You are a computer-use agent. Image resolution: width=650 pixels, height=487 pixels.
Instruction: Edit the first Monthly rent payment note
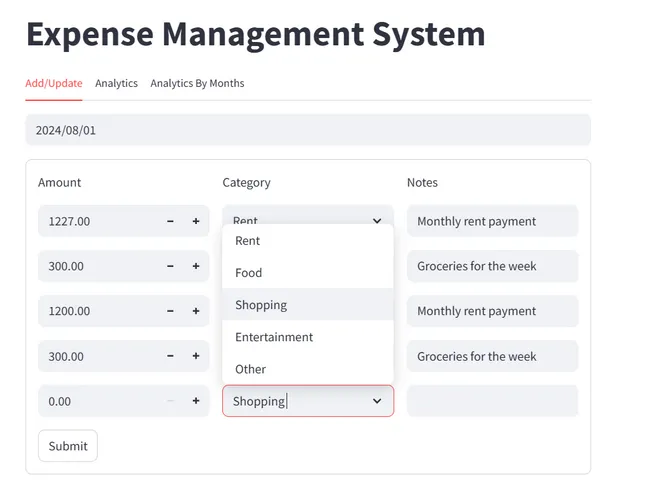pyautogui.click(x=492, y=221)
